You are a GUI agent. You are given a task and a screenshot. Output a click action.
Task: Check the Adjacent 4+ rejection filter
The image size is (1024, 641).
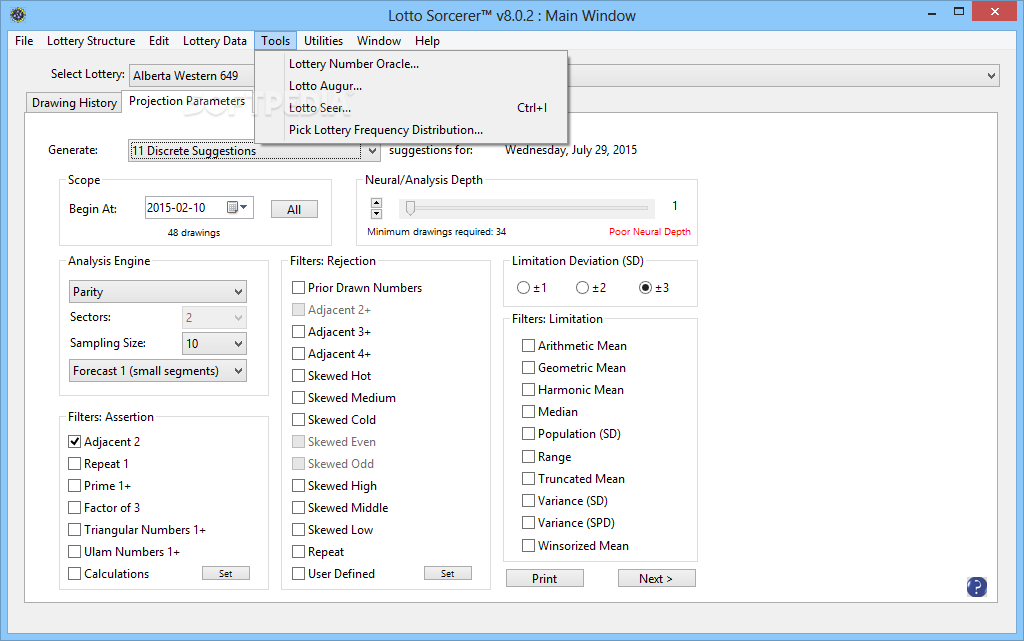298,354
